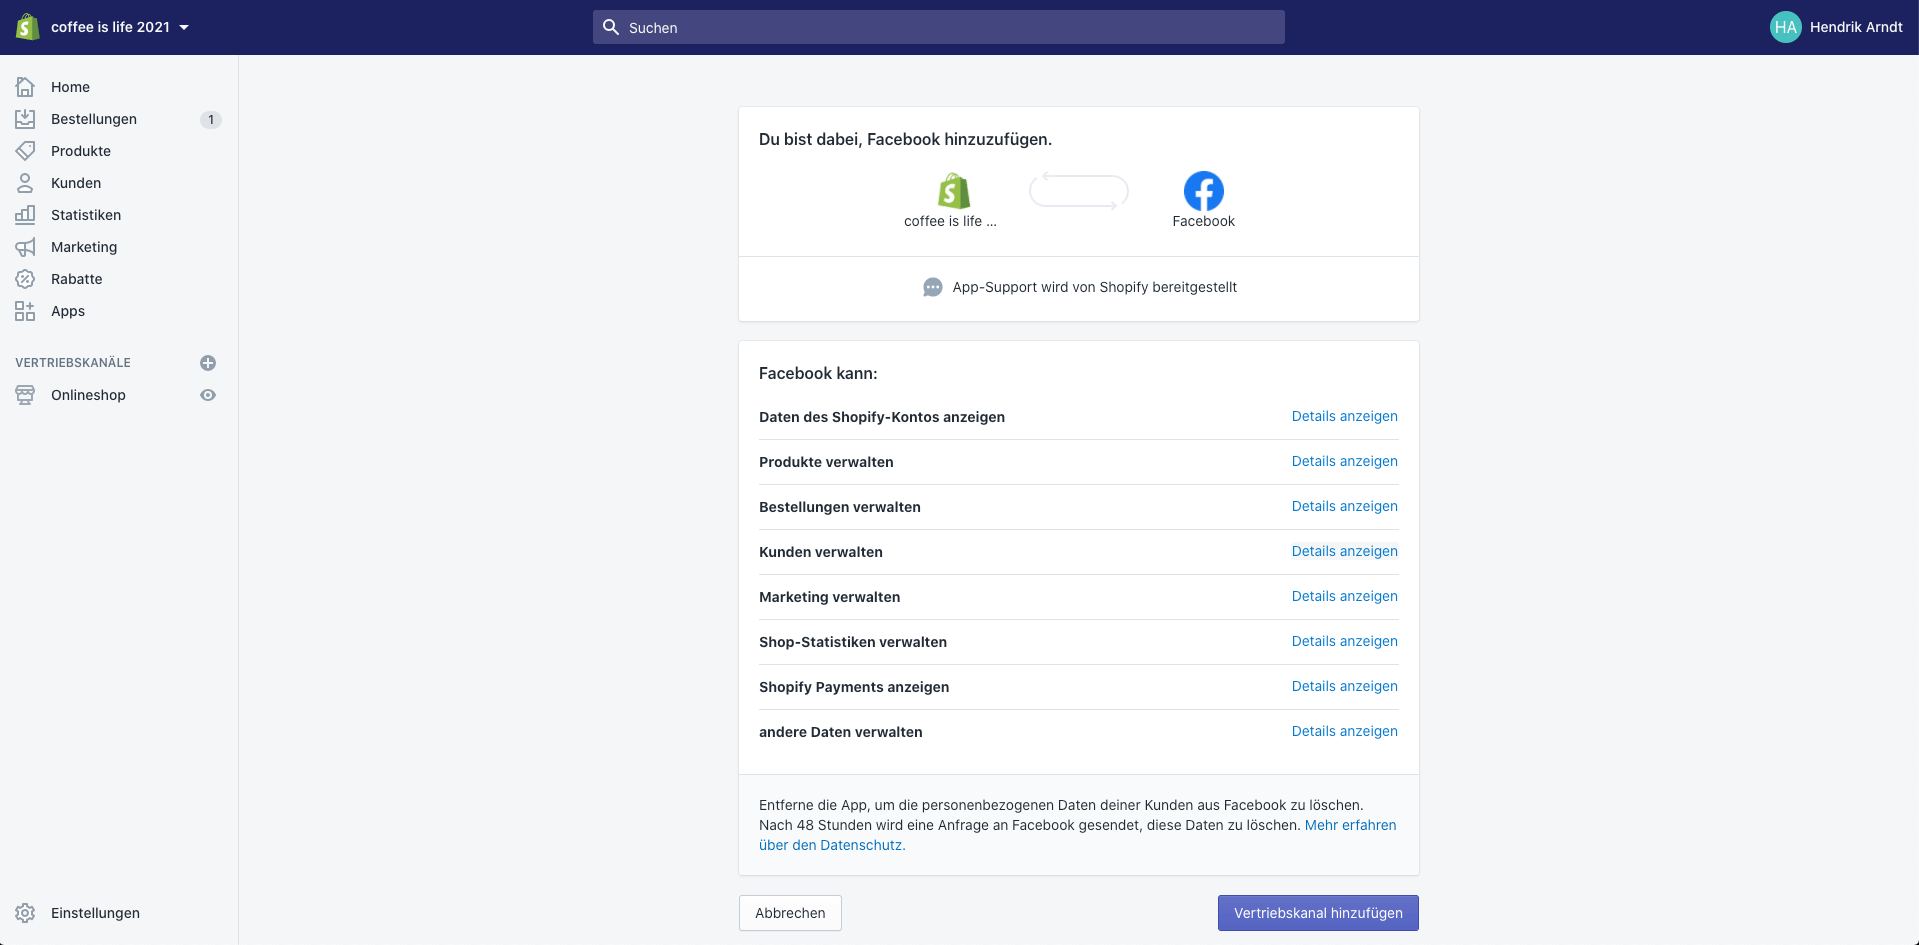Click the HA account avatar
The image size is (1919, 945).
pyautogui.click(x=1785, y=27)
